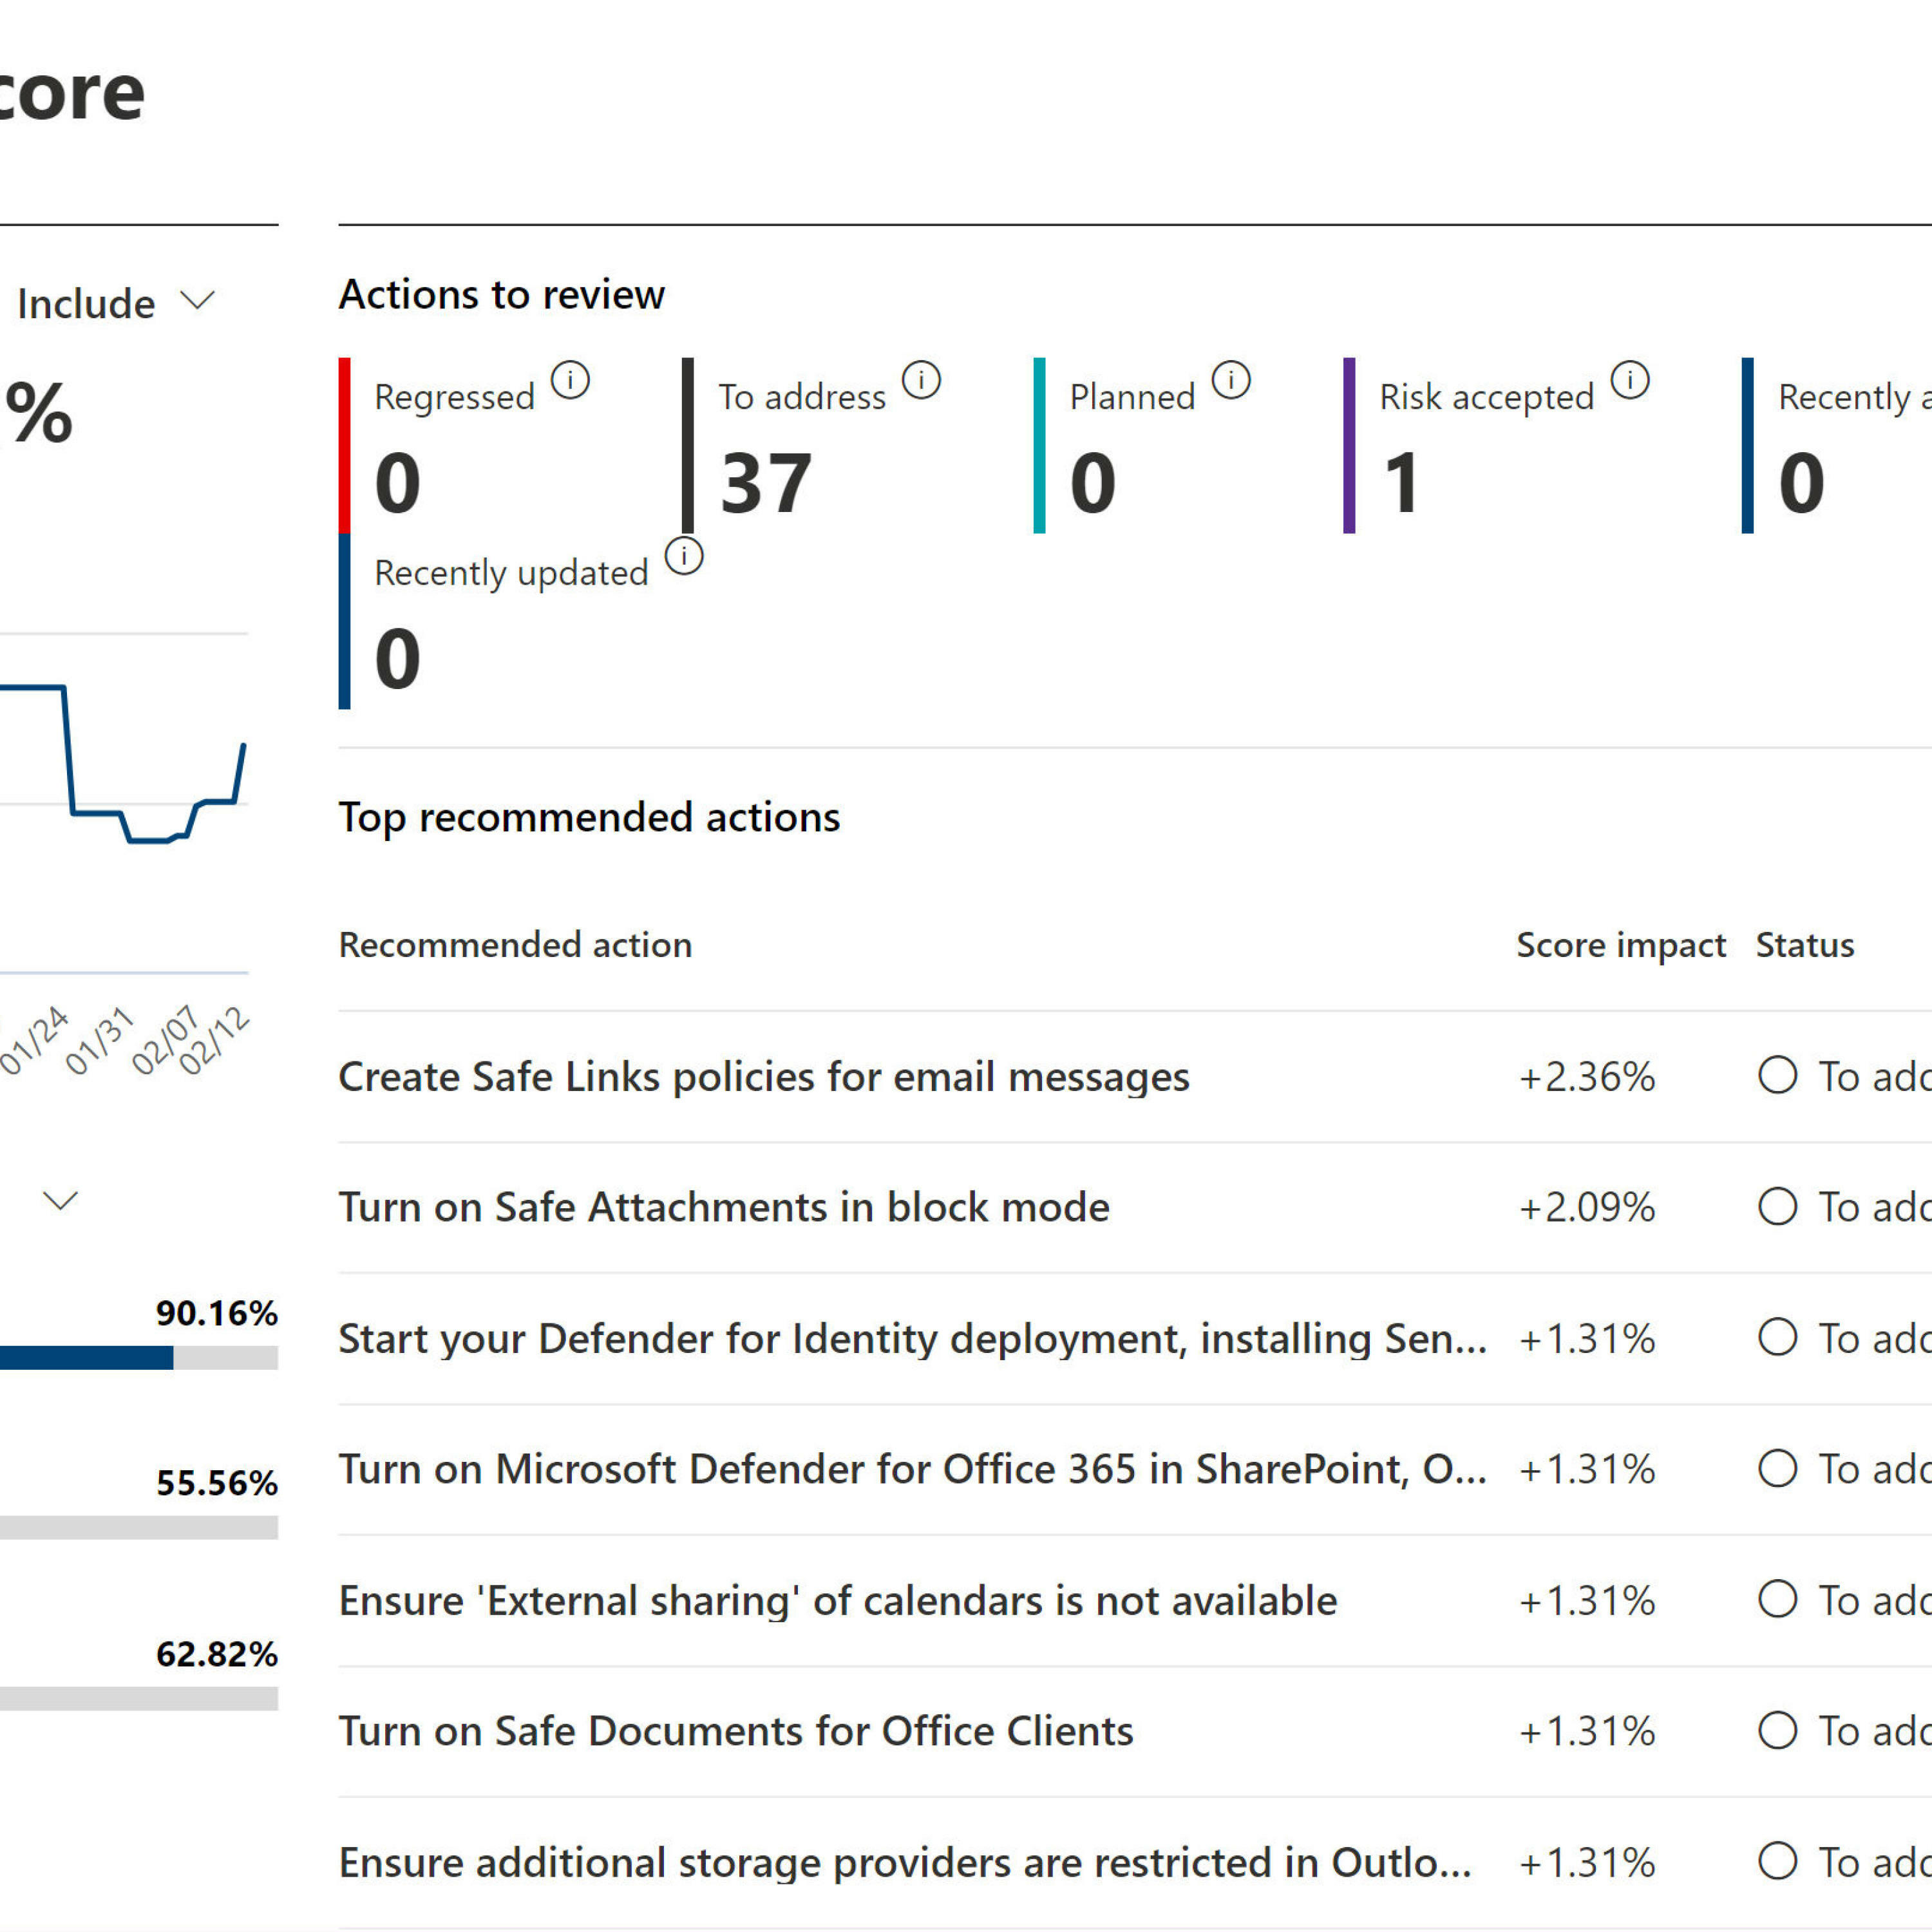
Task: Sort by Recommended action column header
Action: pyautogui.click(x=515, y=945)
